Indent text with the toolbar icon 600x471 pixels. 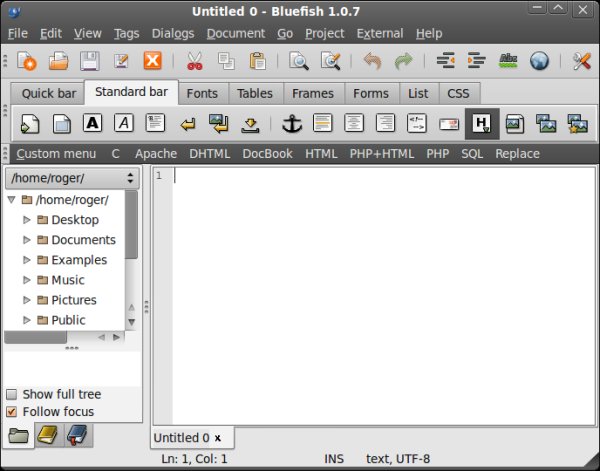[x=477, y=61]
